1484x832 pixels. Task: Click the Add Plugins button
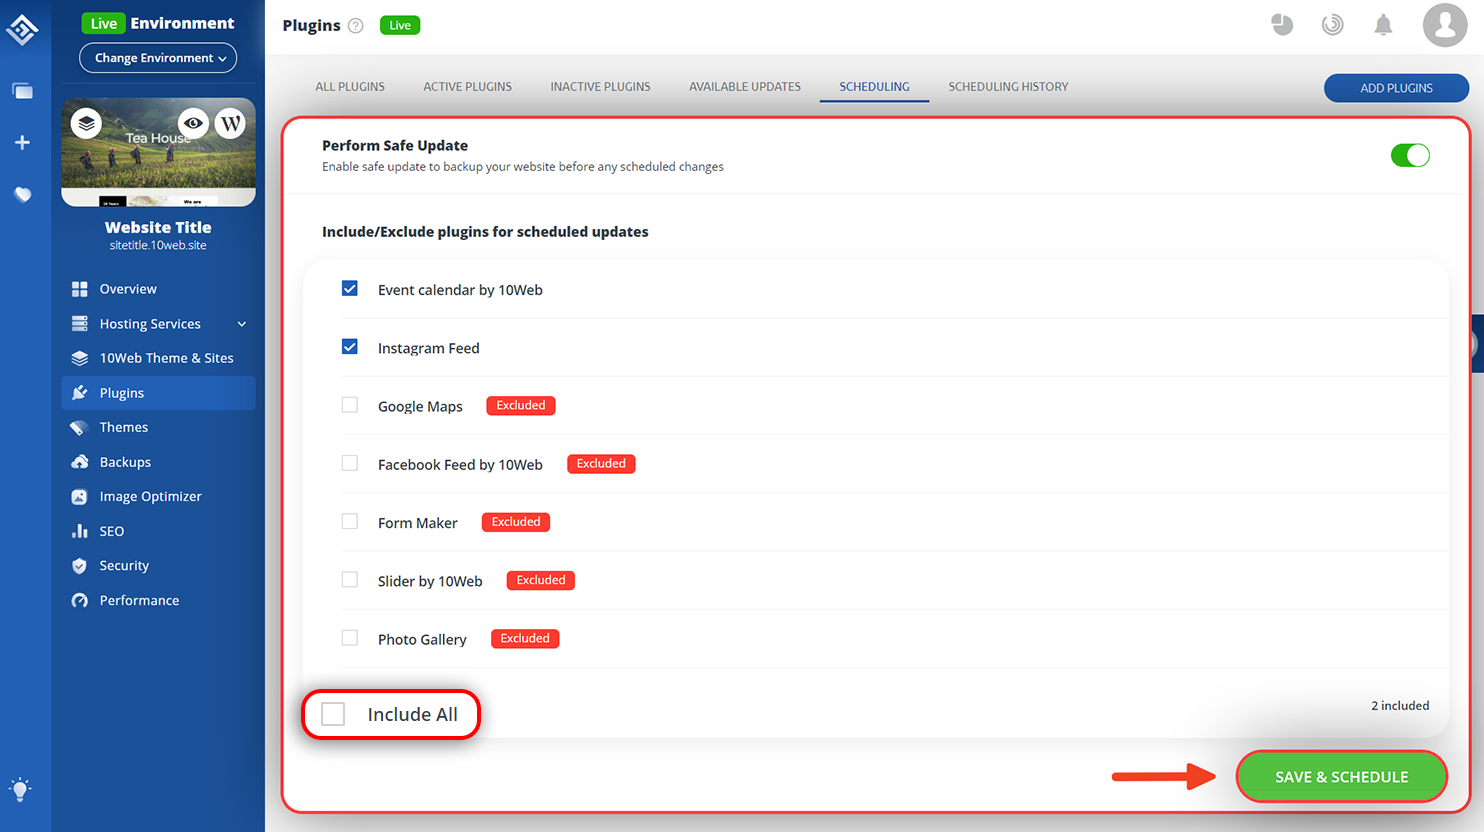click(1396, 88)
